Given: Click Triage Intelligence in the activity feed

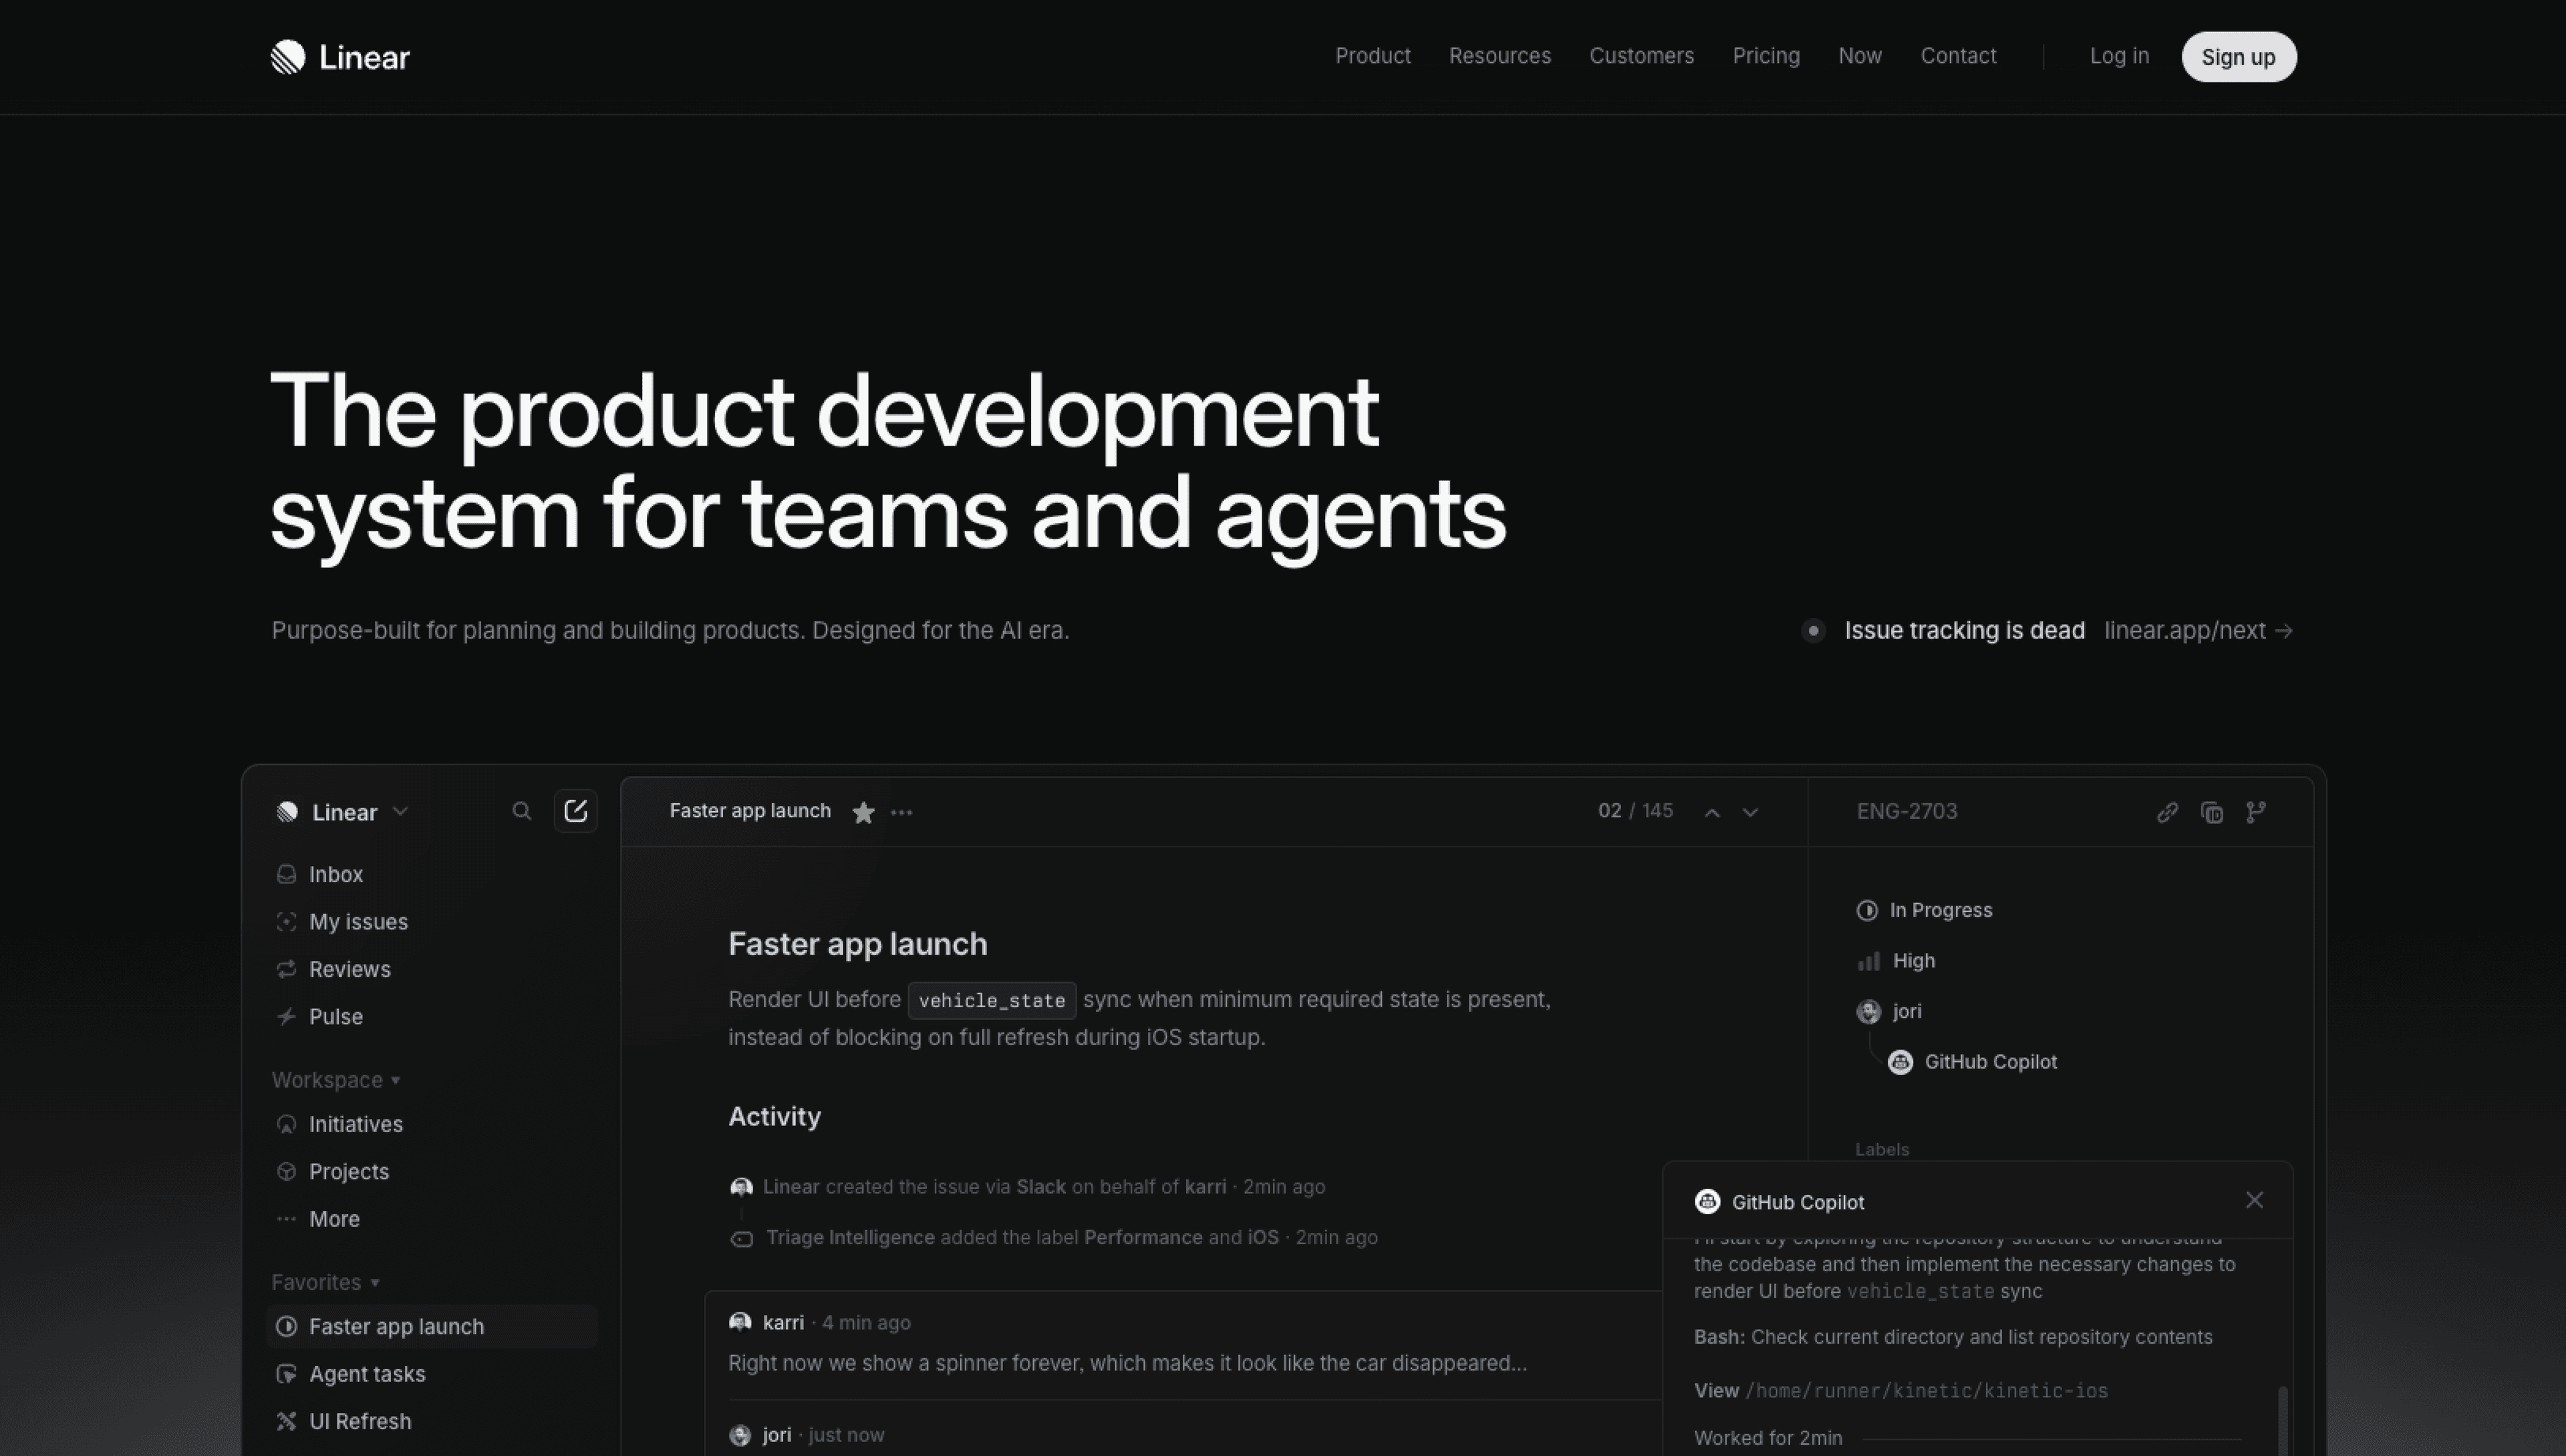Looking at the screenshot, I should click(x=850, y=1237).
